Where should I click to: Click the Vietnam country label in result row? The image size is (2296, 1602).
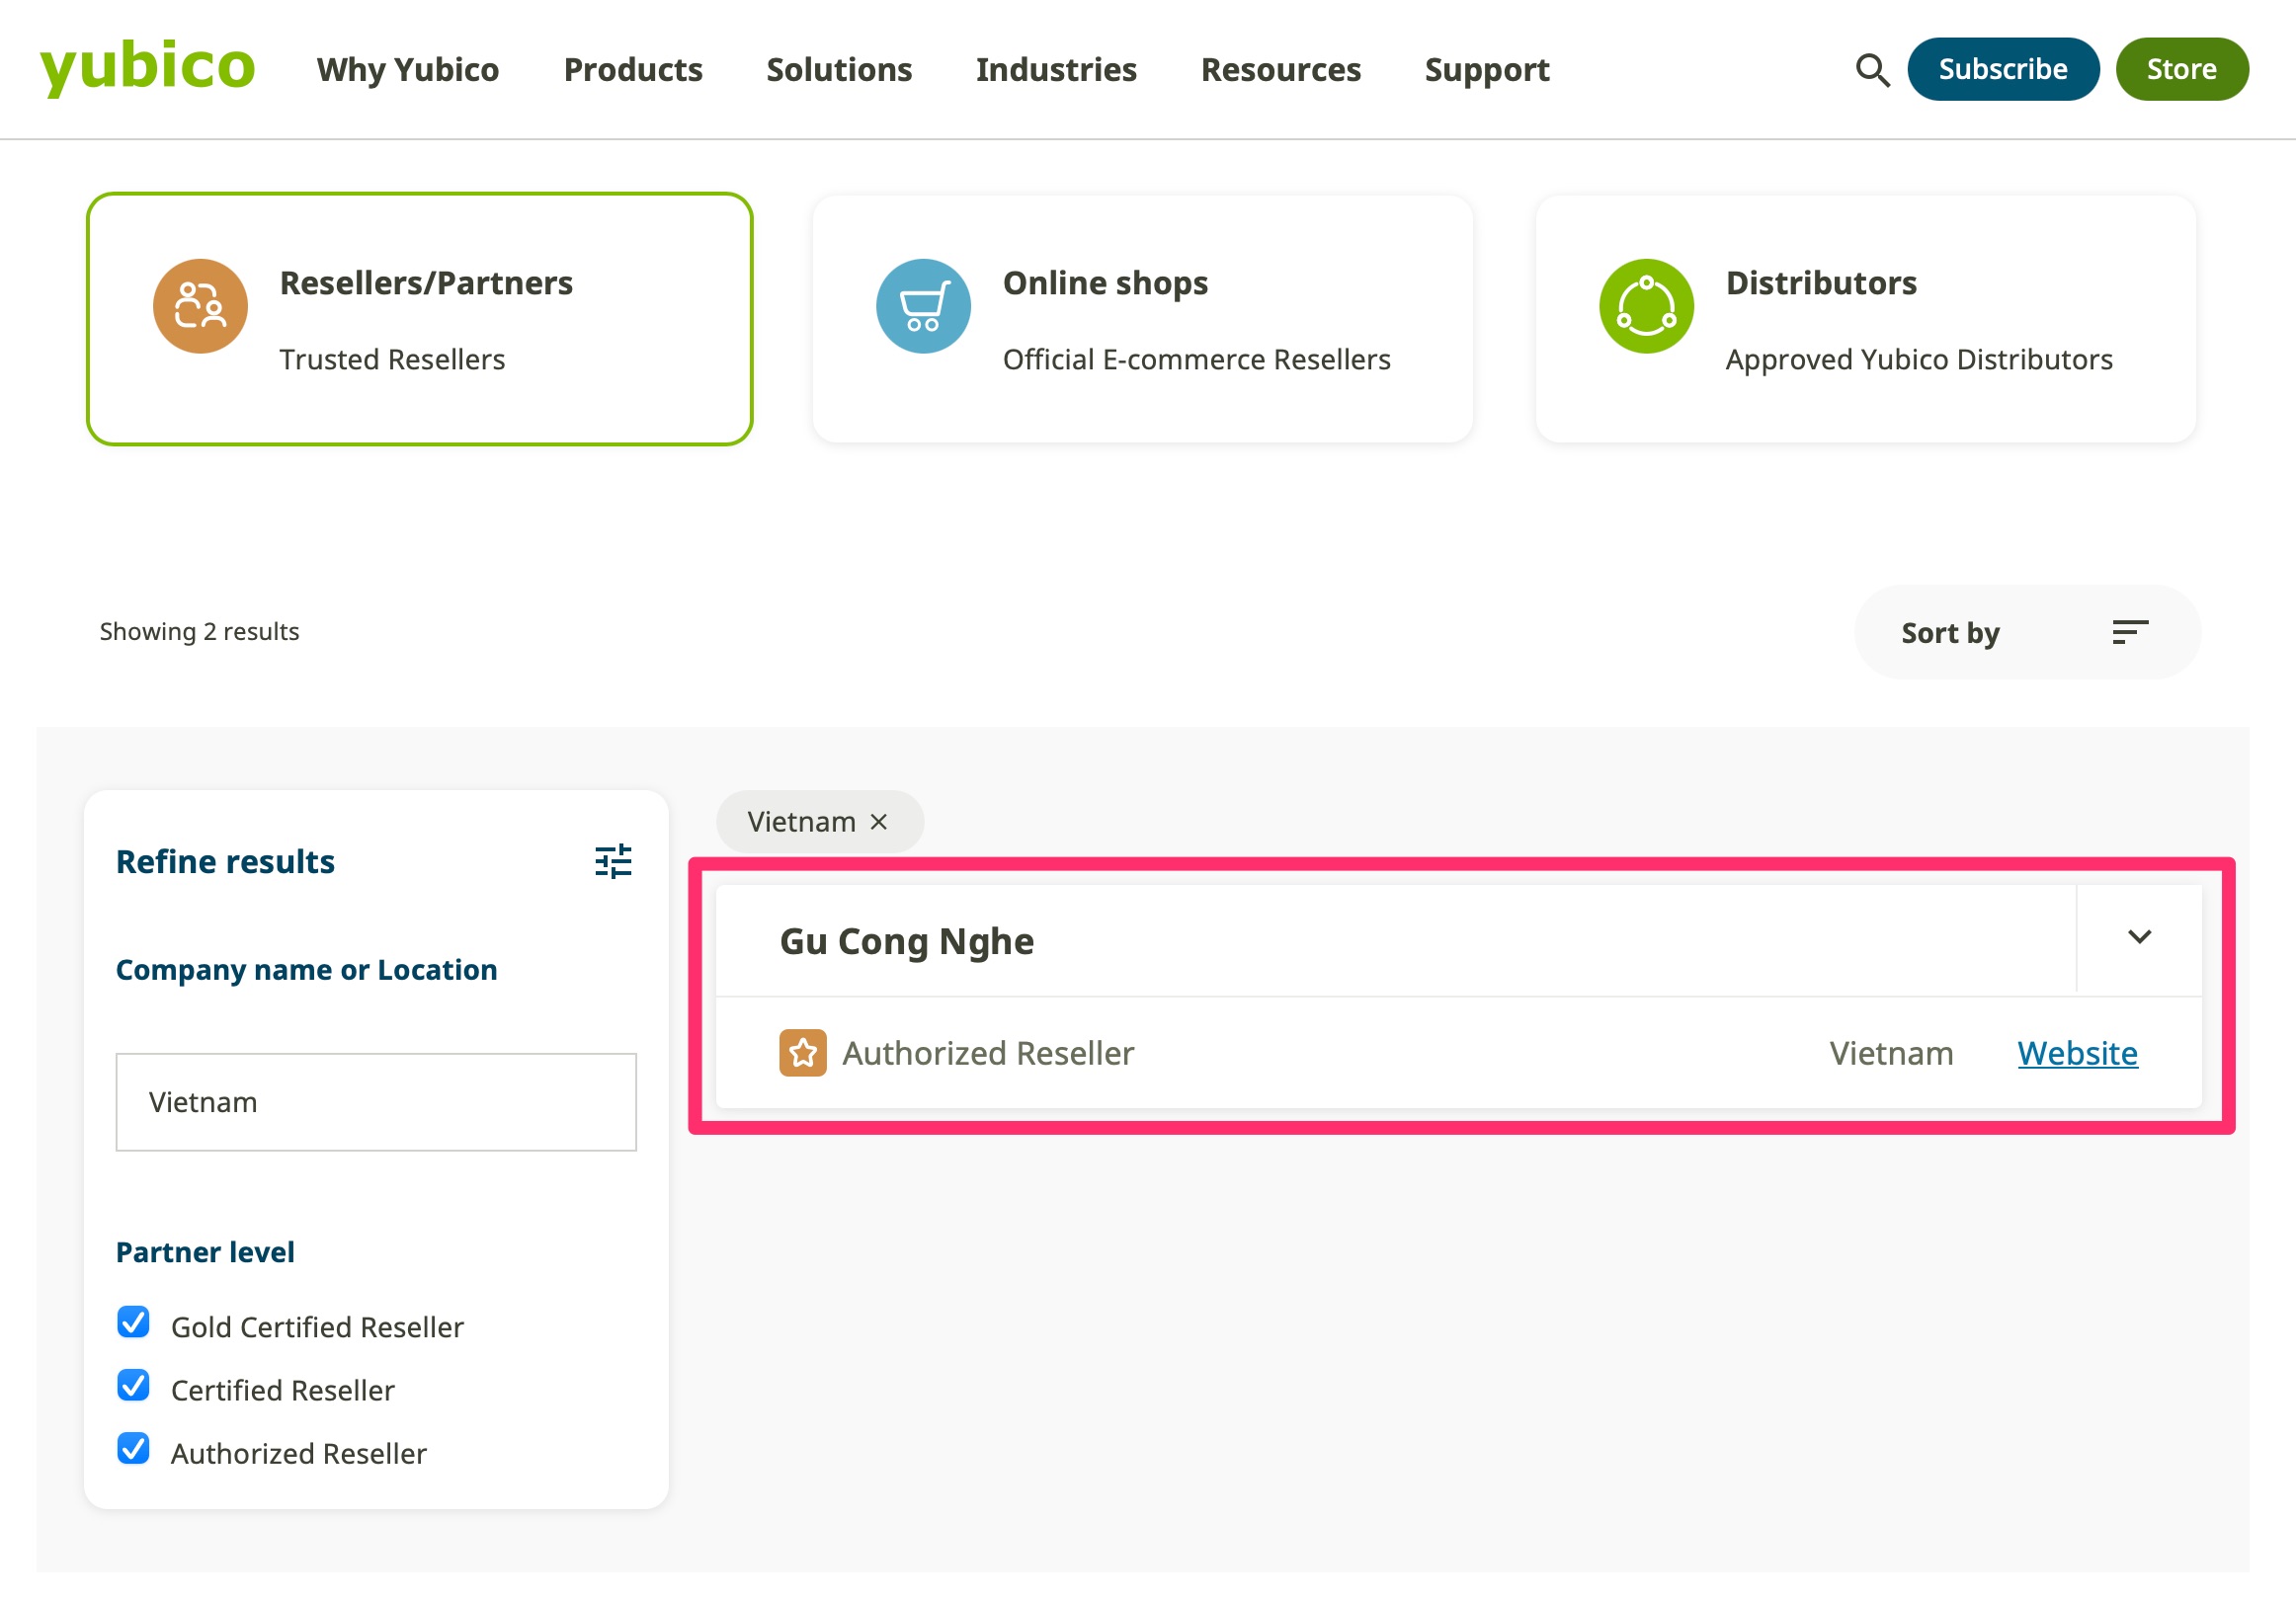tap(1891, 1053)
